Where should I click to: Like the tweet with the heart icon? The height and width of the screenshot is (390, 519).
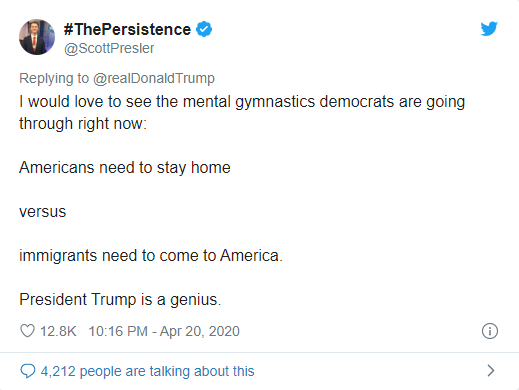(27, 331)
